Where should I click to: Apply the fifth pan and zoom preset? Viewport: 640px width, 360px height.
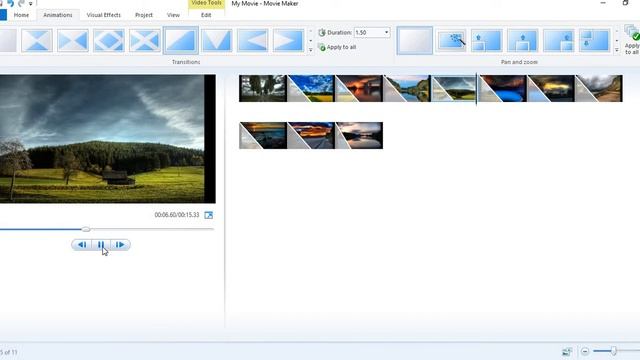click(x=558, y=40)
